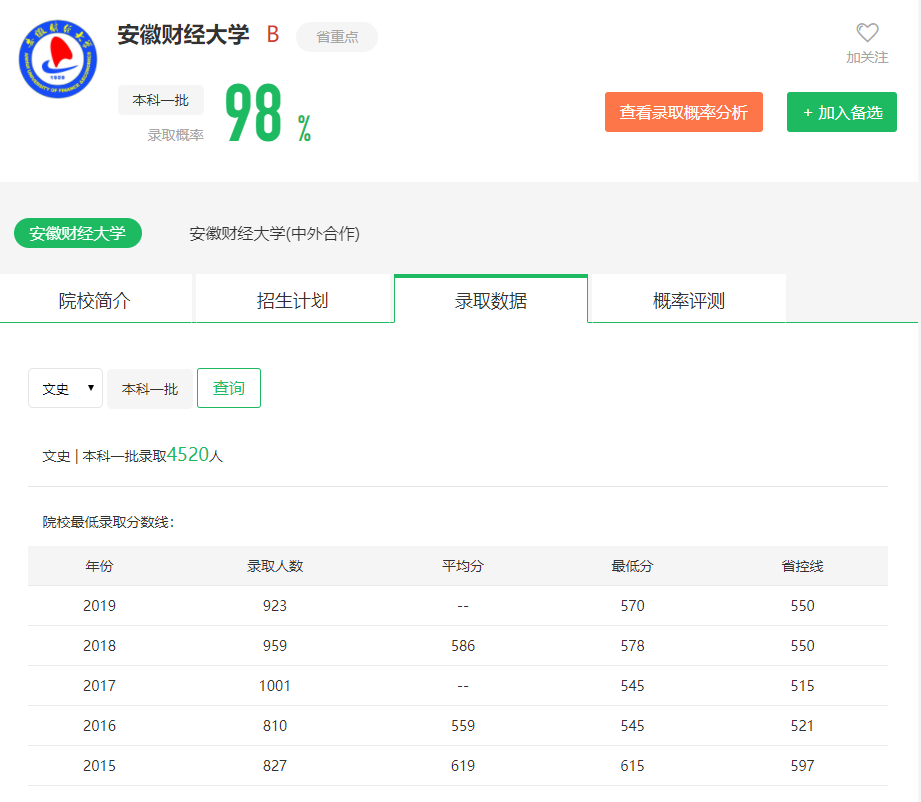
Task: Select the 2018 year row cell
Action: pyautogui.click(x=99, y=646)
